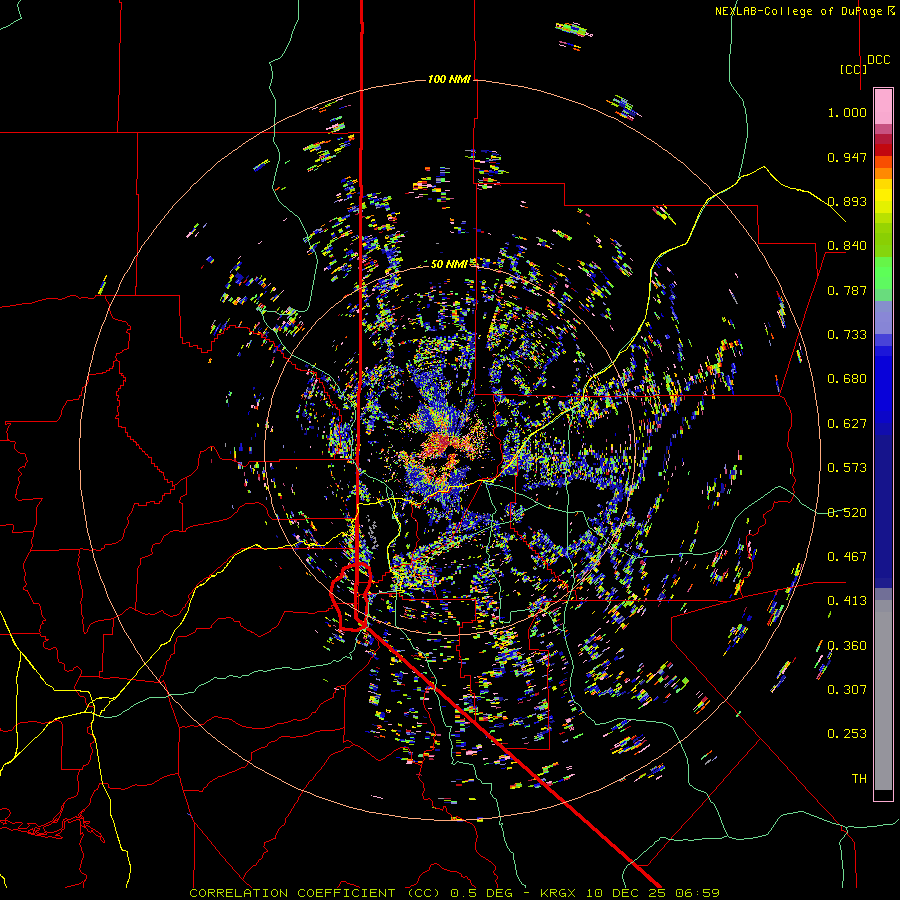Select the 0.360 legend value
Image resolution: width=900 pixels, height=900 pixels.
(x=847, y=646)
